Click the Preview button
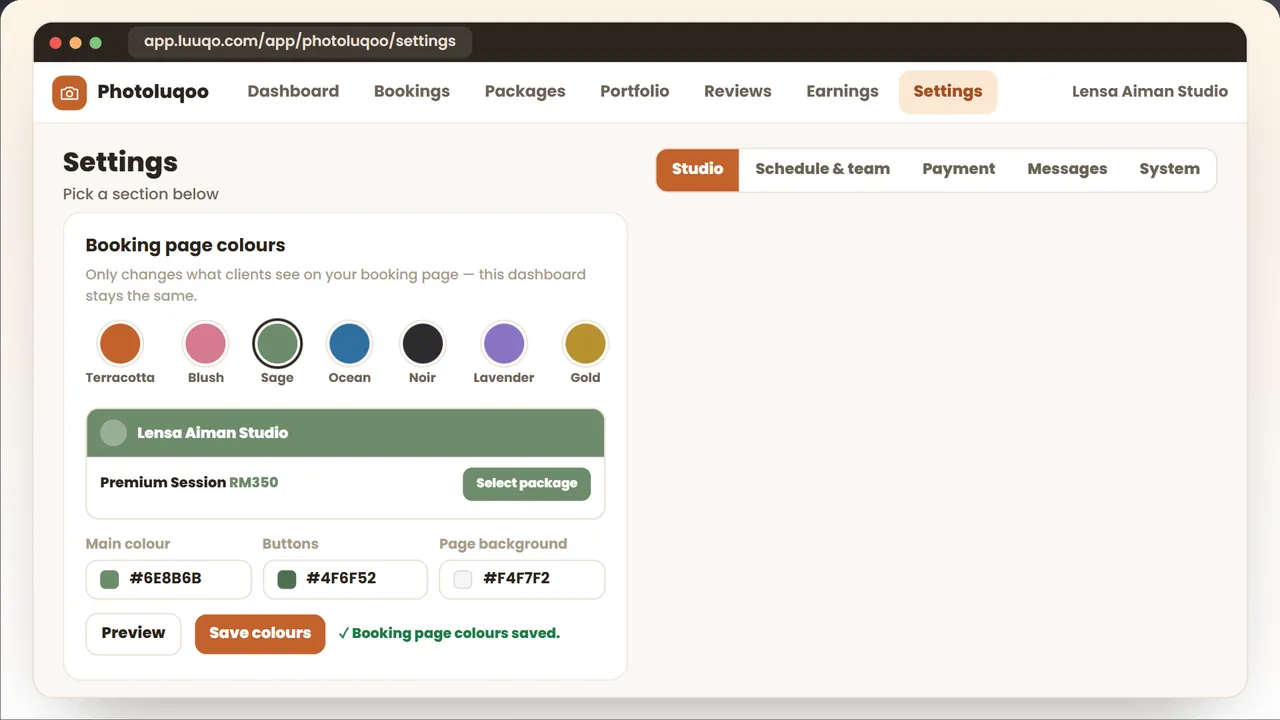The image size is (1280, 720). pyautogui.click(x=133, y=634)
